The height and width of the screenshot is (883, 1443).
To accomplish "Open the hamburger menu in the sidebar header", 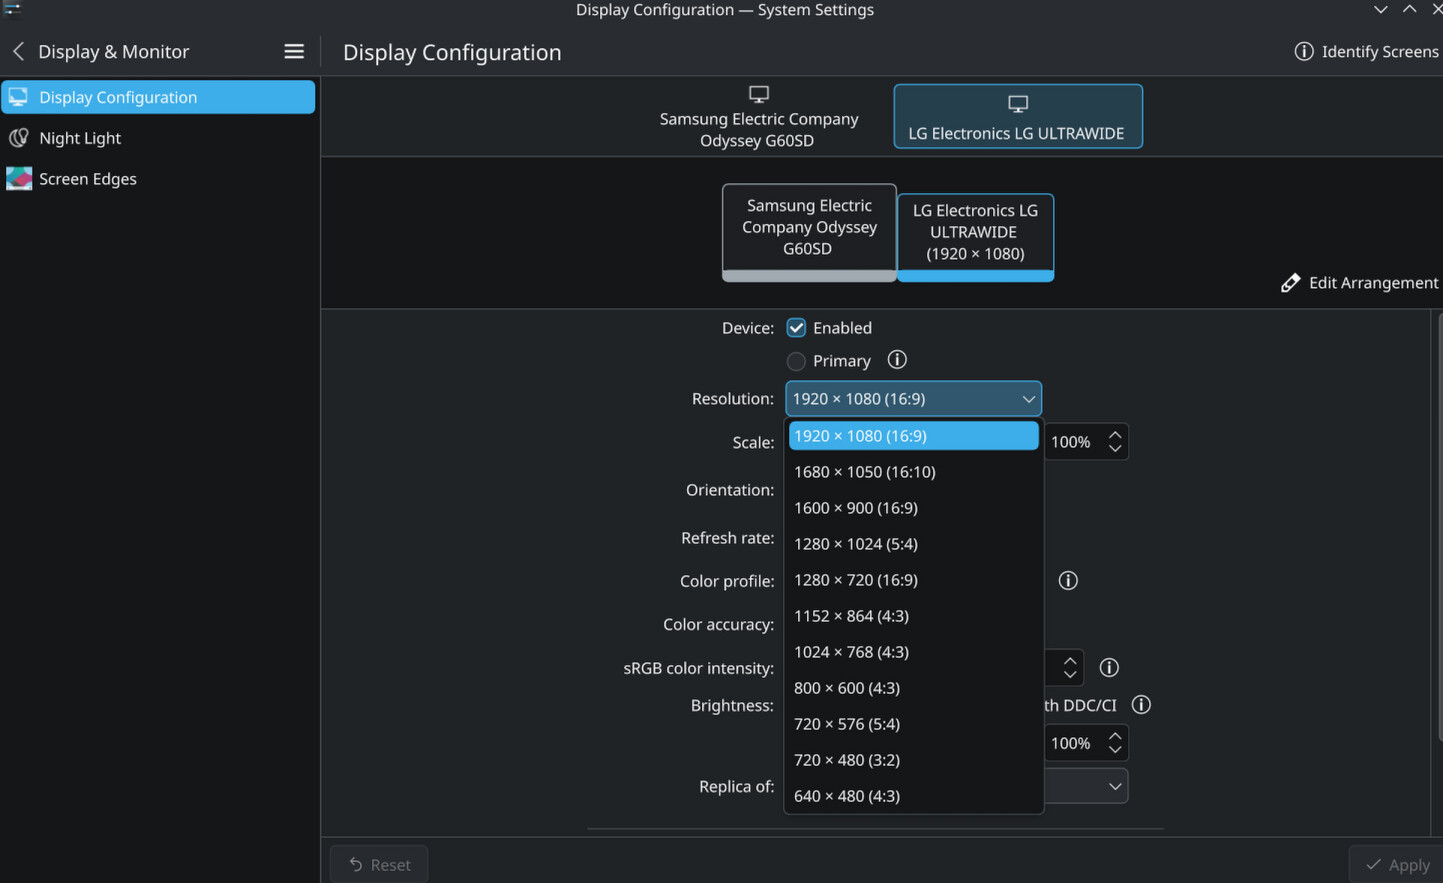I will tap(293, 51).
